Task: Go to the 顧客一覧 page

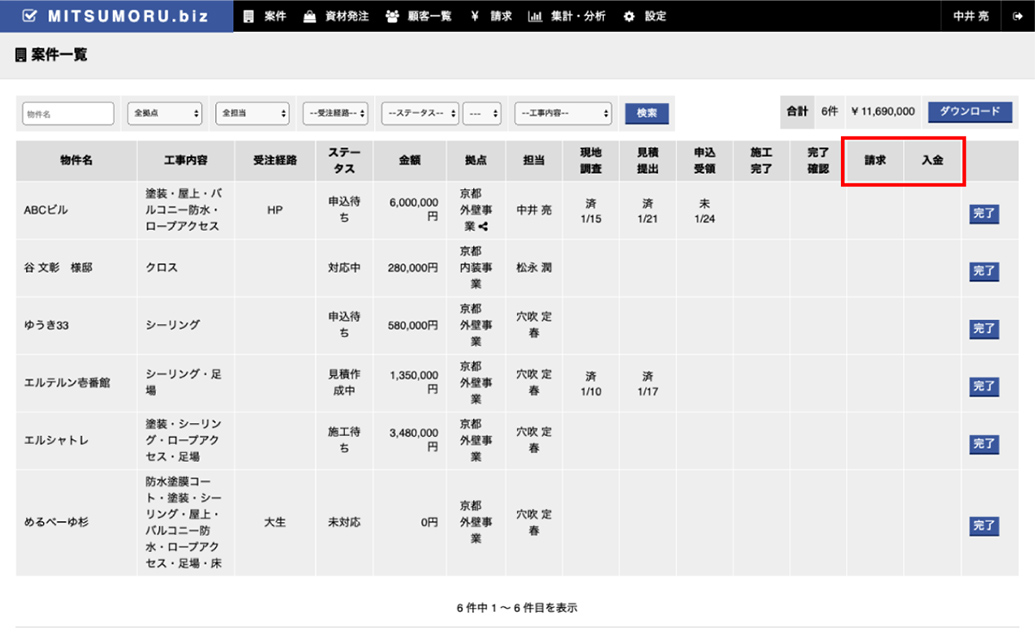Action: tap(419, 16)
